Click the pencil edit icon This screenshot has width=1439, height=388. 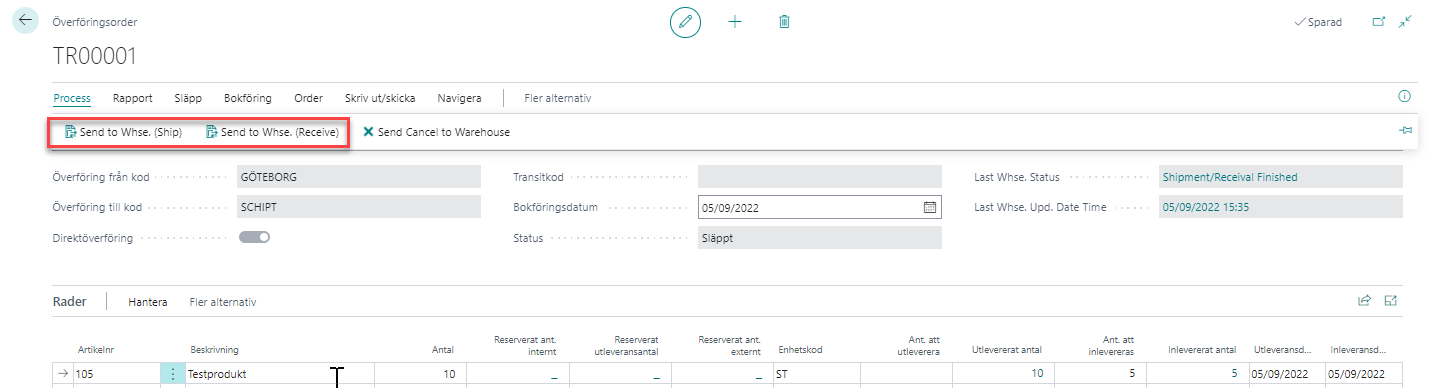pos(685,22)
